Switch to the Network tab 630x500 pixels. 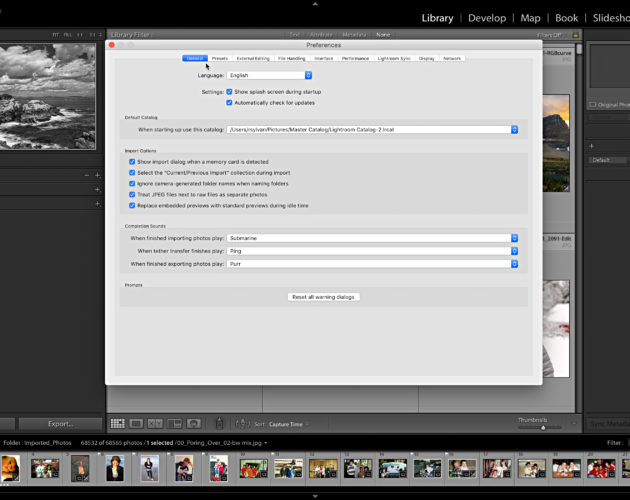click(452, 58)
